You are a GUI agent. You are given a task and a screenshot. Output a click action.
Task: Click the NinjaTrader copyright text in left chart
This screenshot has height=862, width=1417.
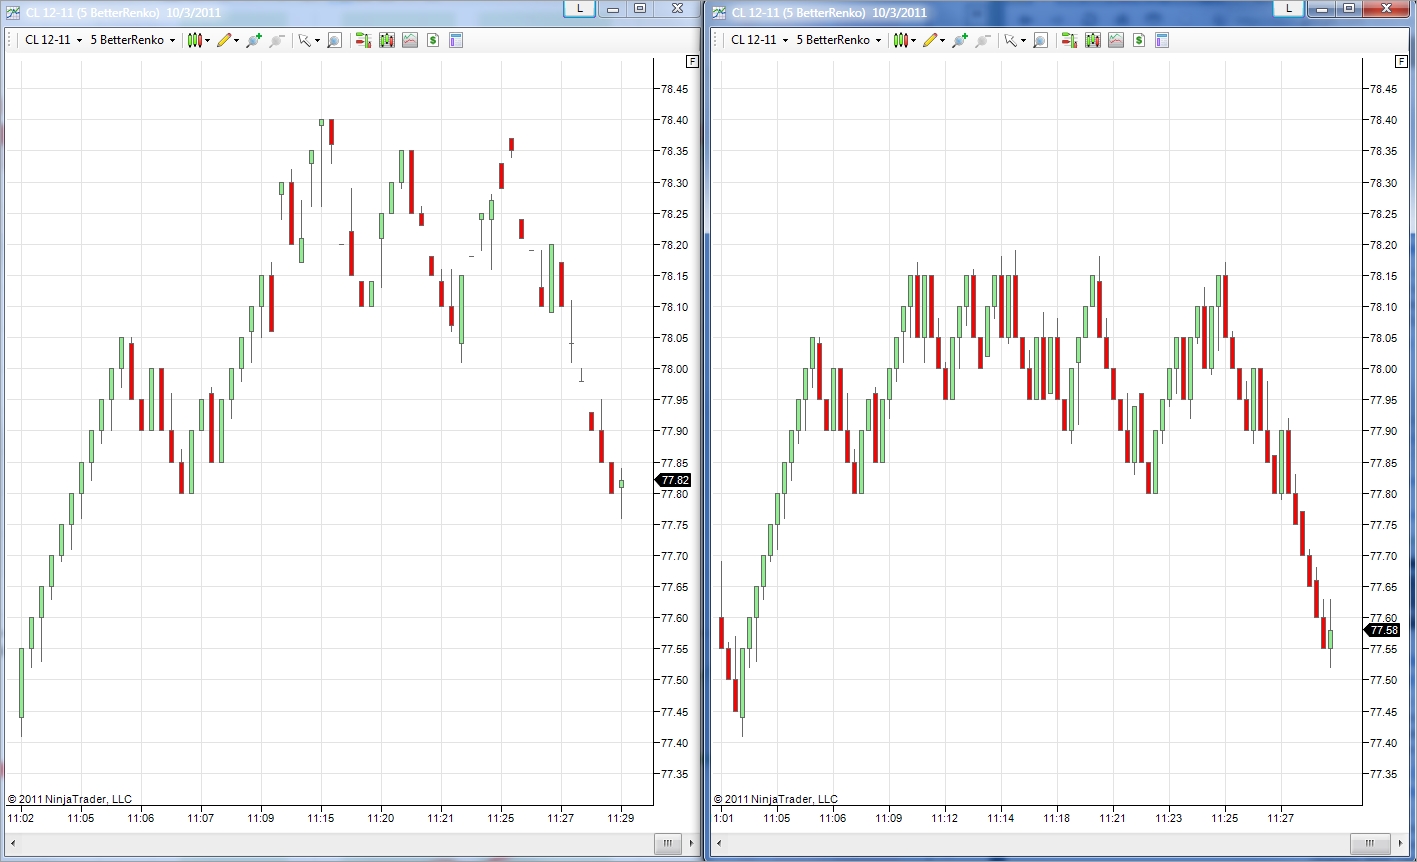pyautogui.click(x=70, y=799)
